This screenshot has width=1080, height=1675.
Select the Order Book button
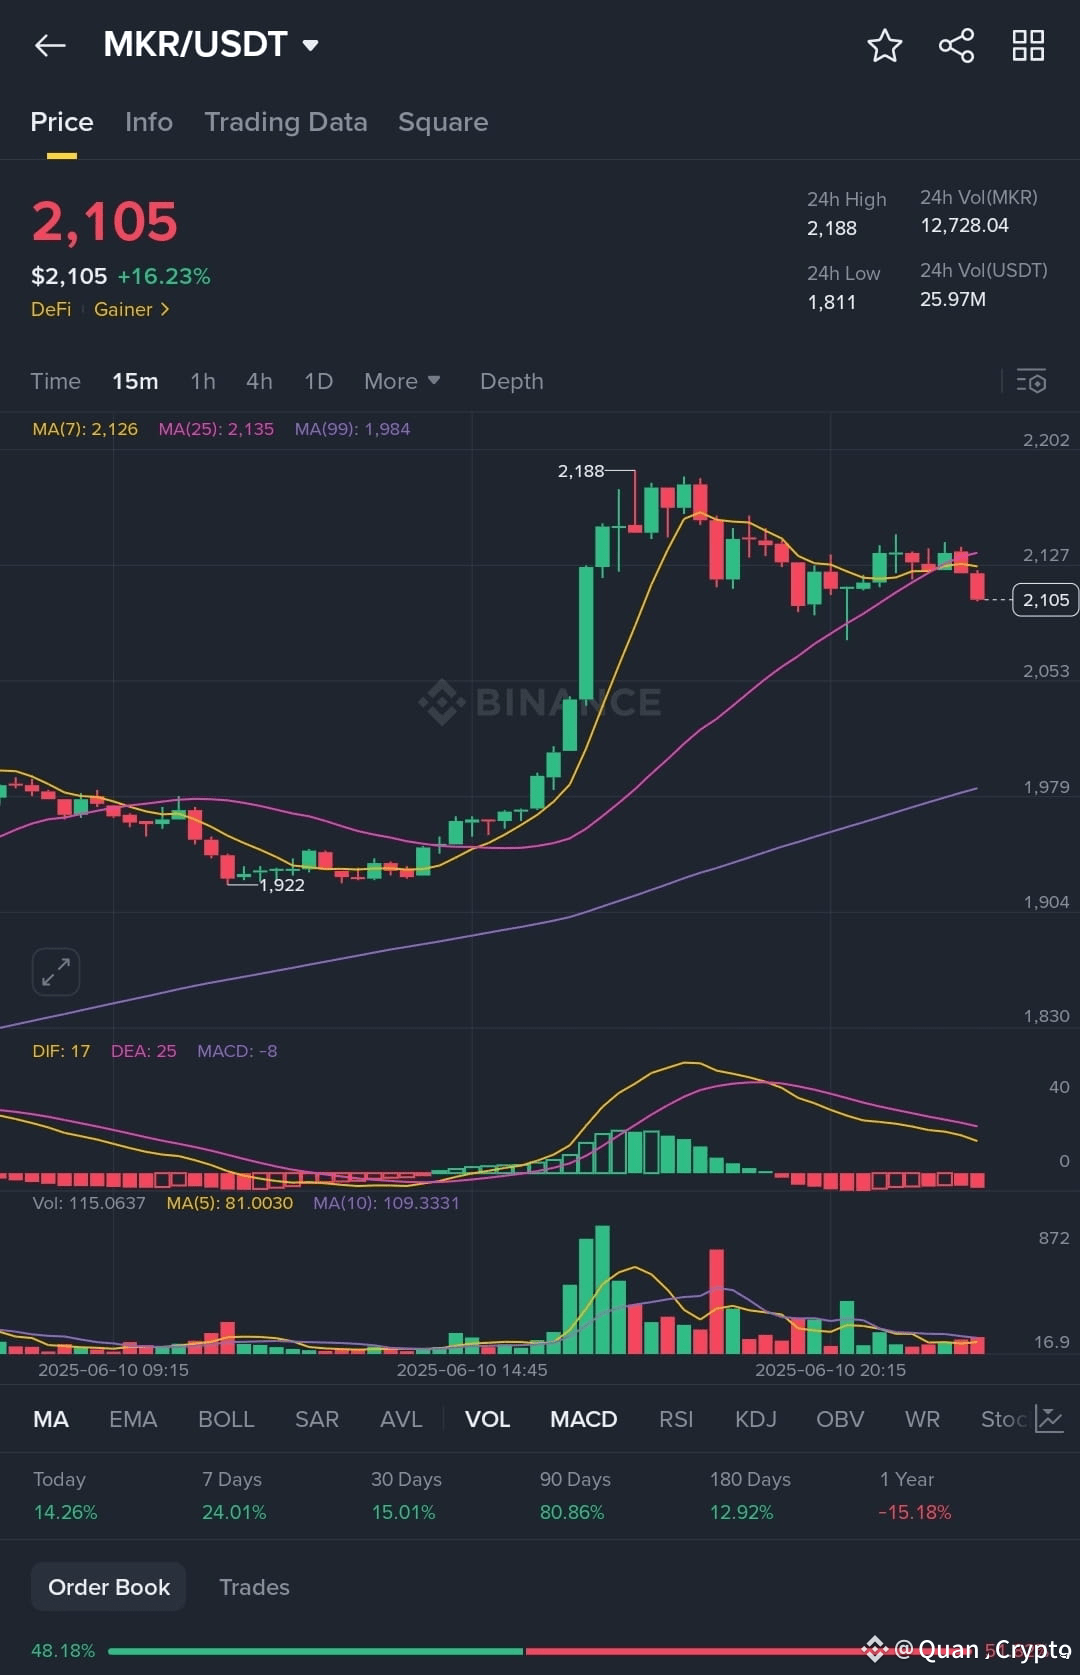tap(109, 1587)
